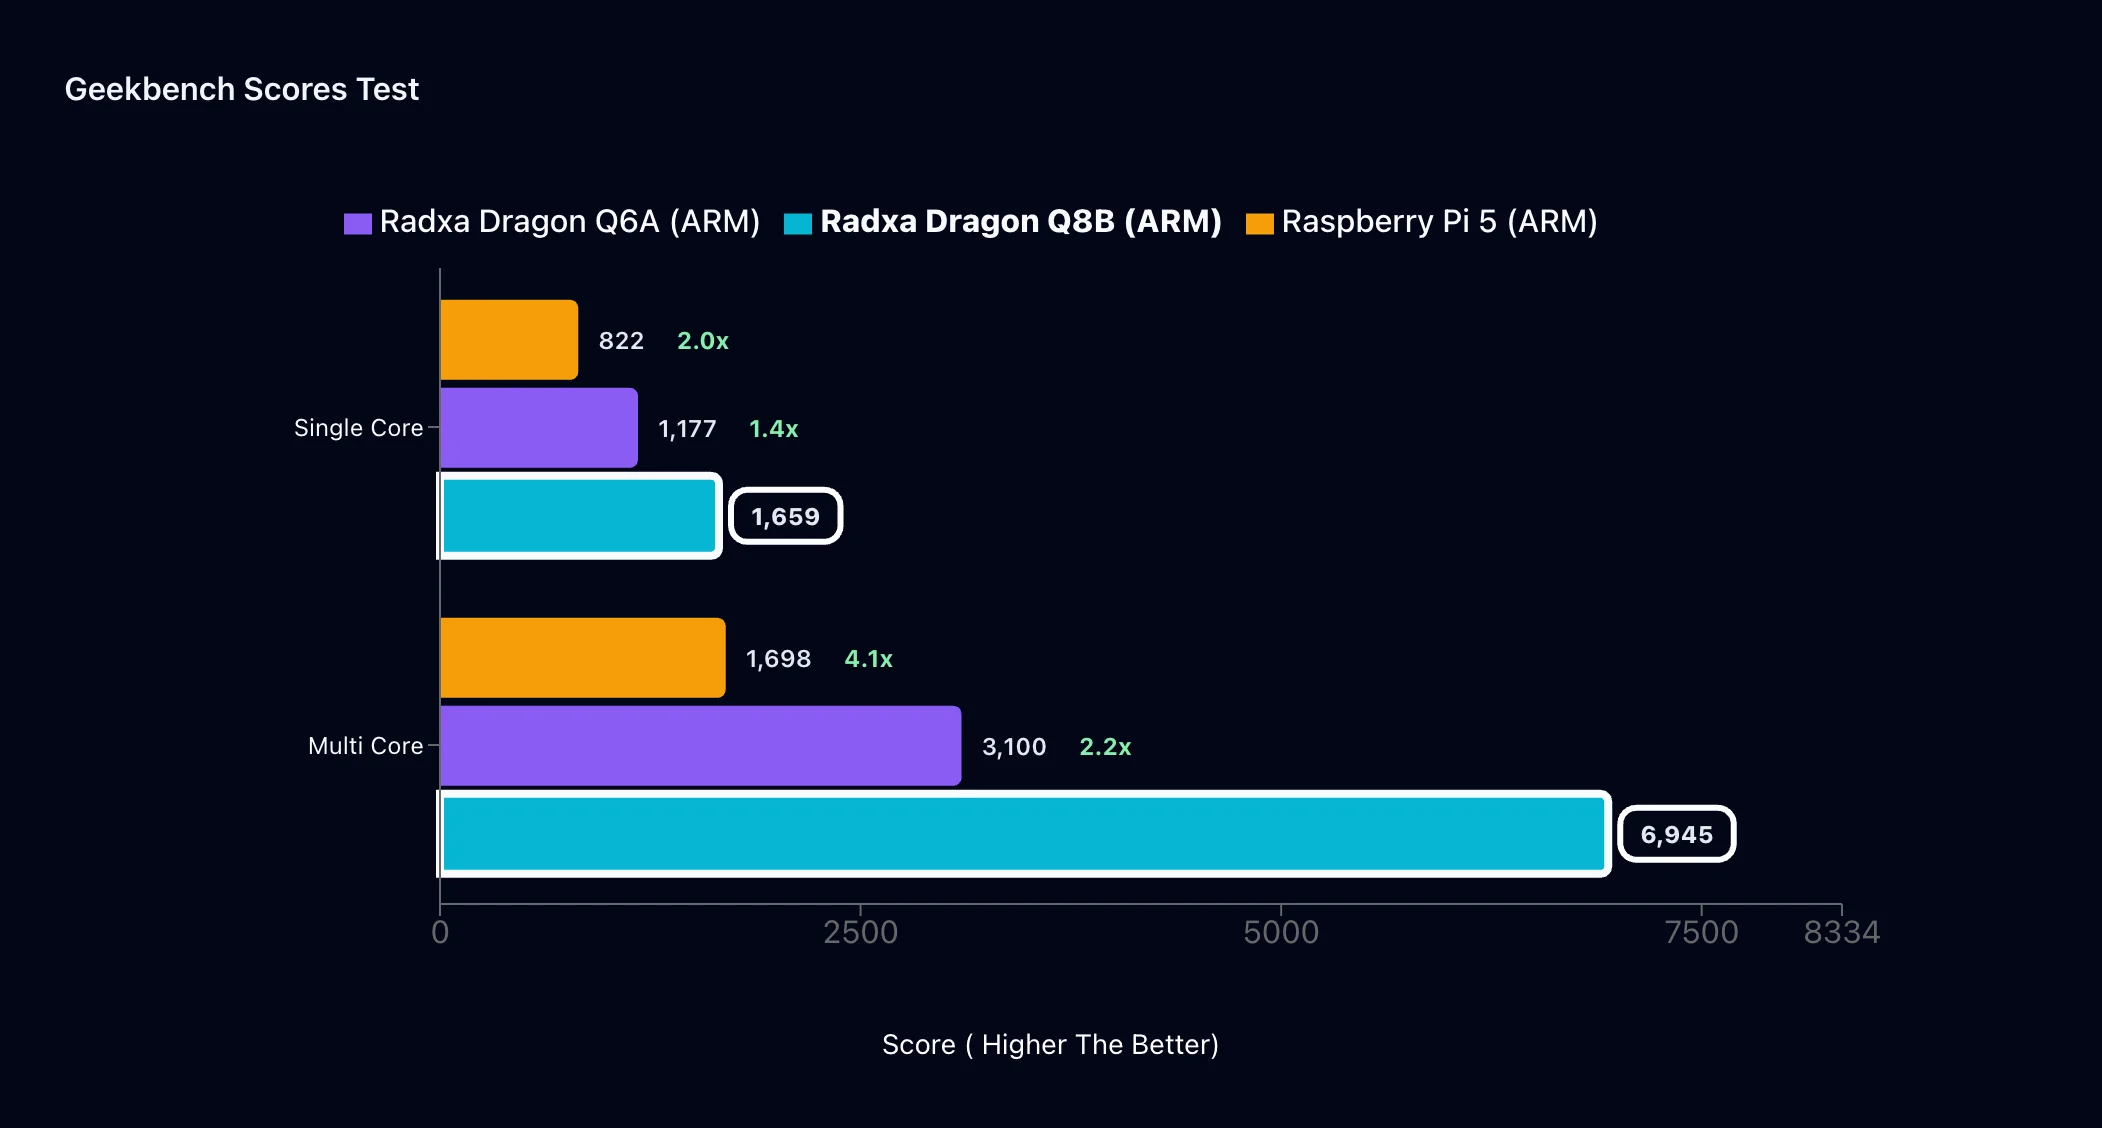
Task: Click the Multi Core axis label
Action: [x=365, y=746]
